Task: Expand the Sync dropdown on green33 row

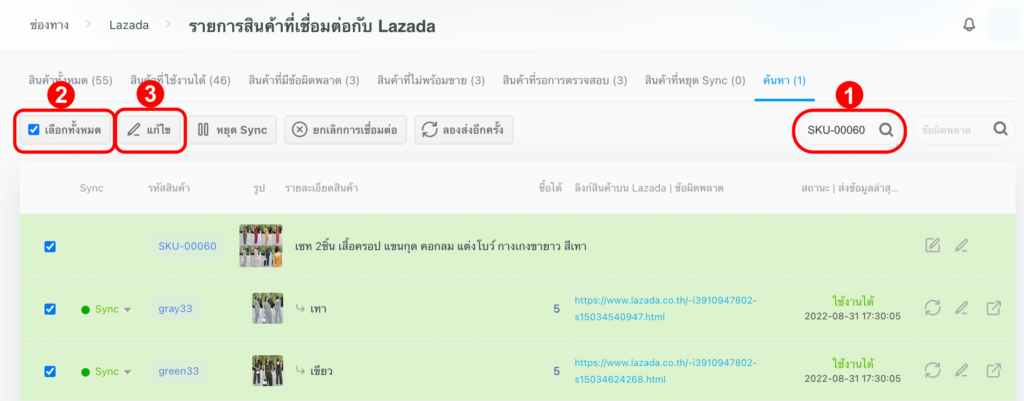Action: (x=127, y=372)
